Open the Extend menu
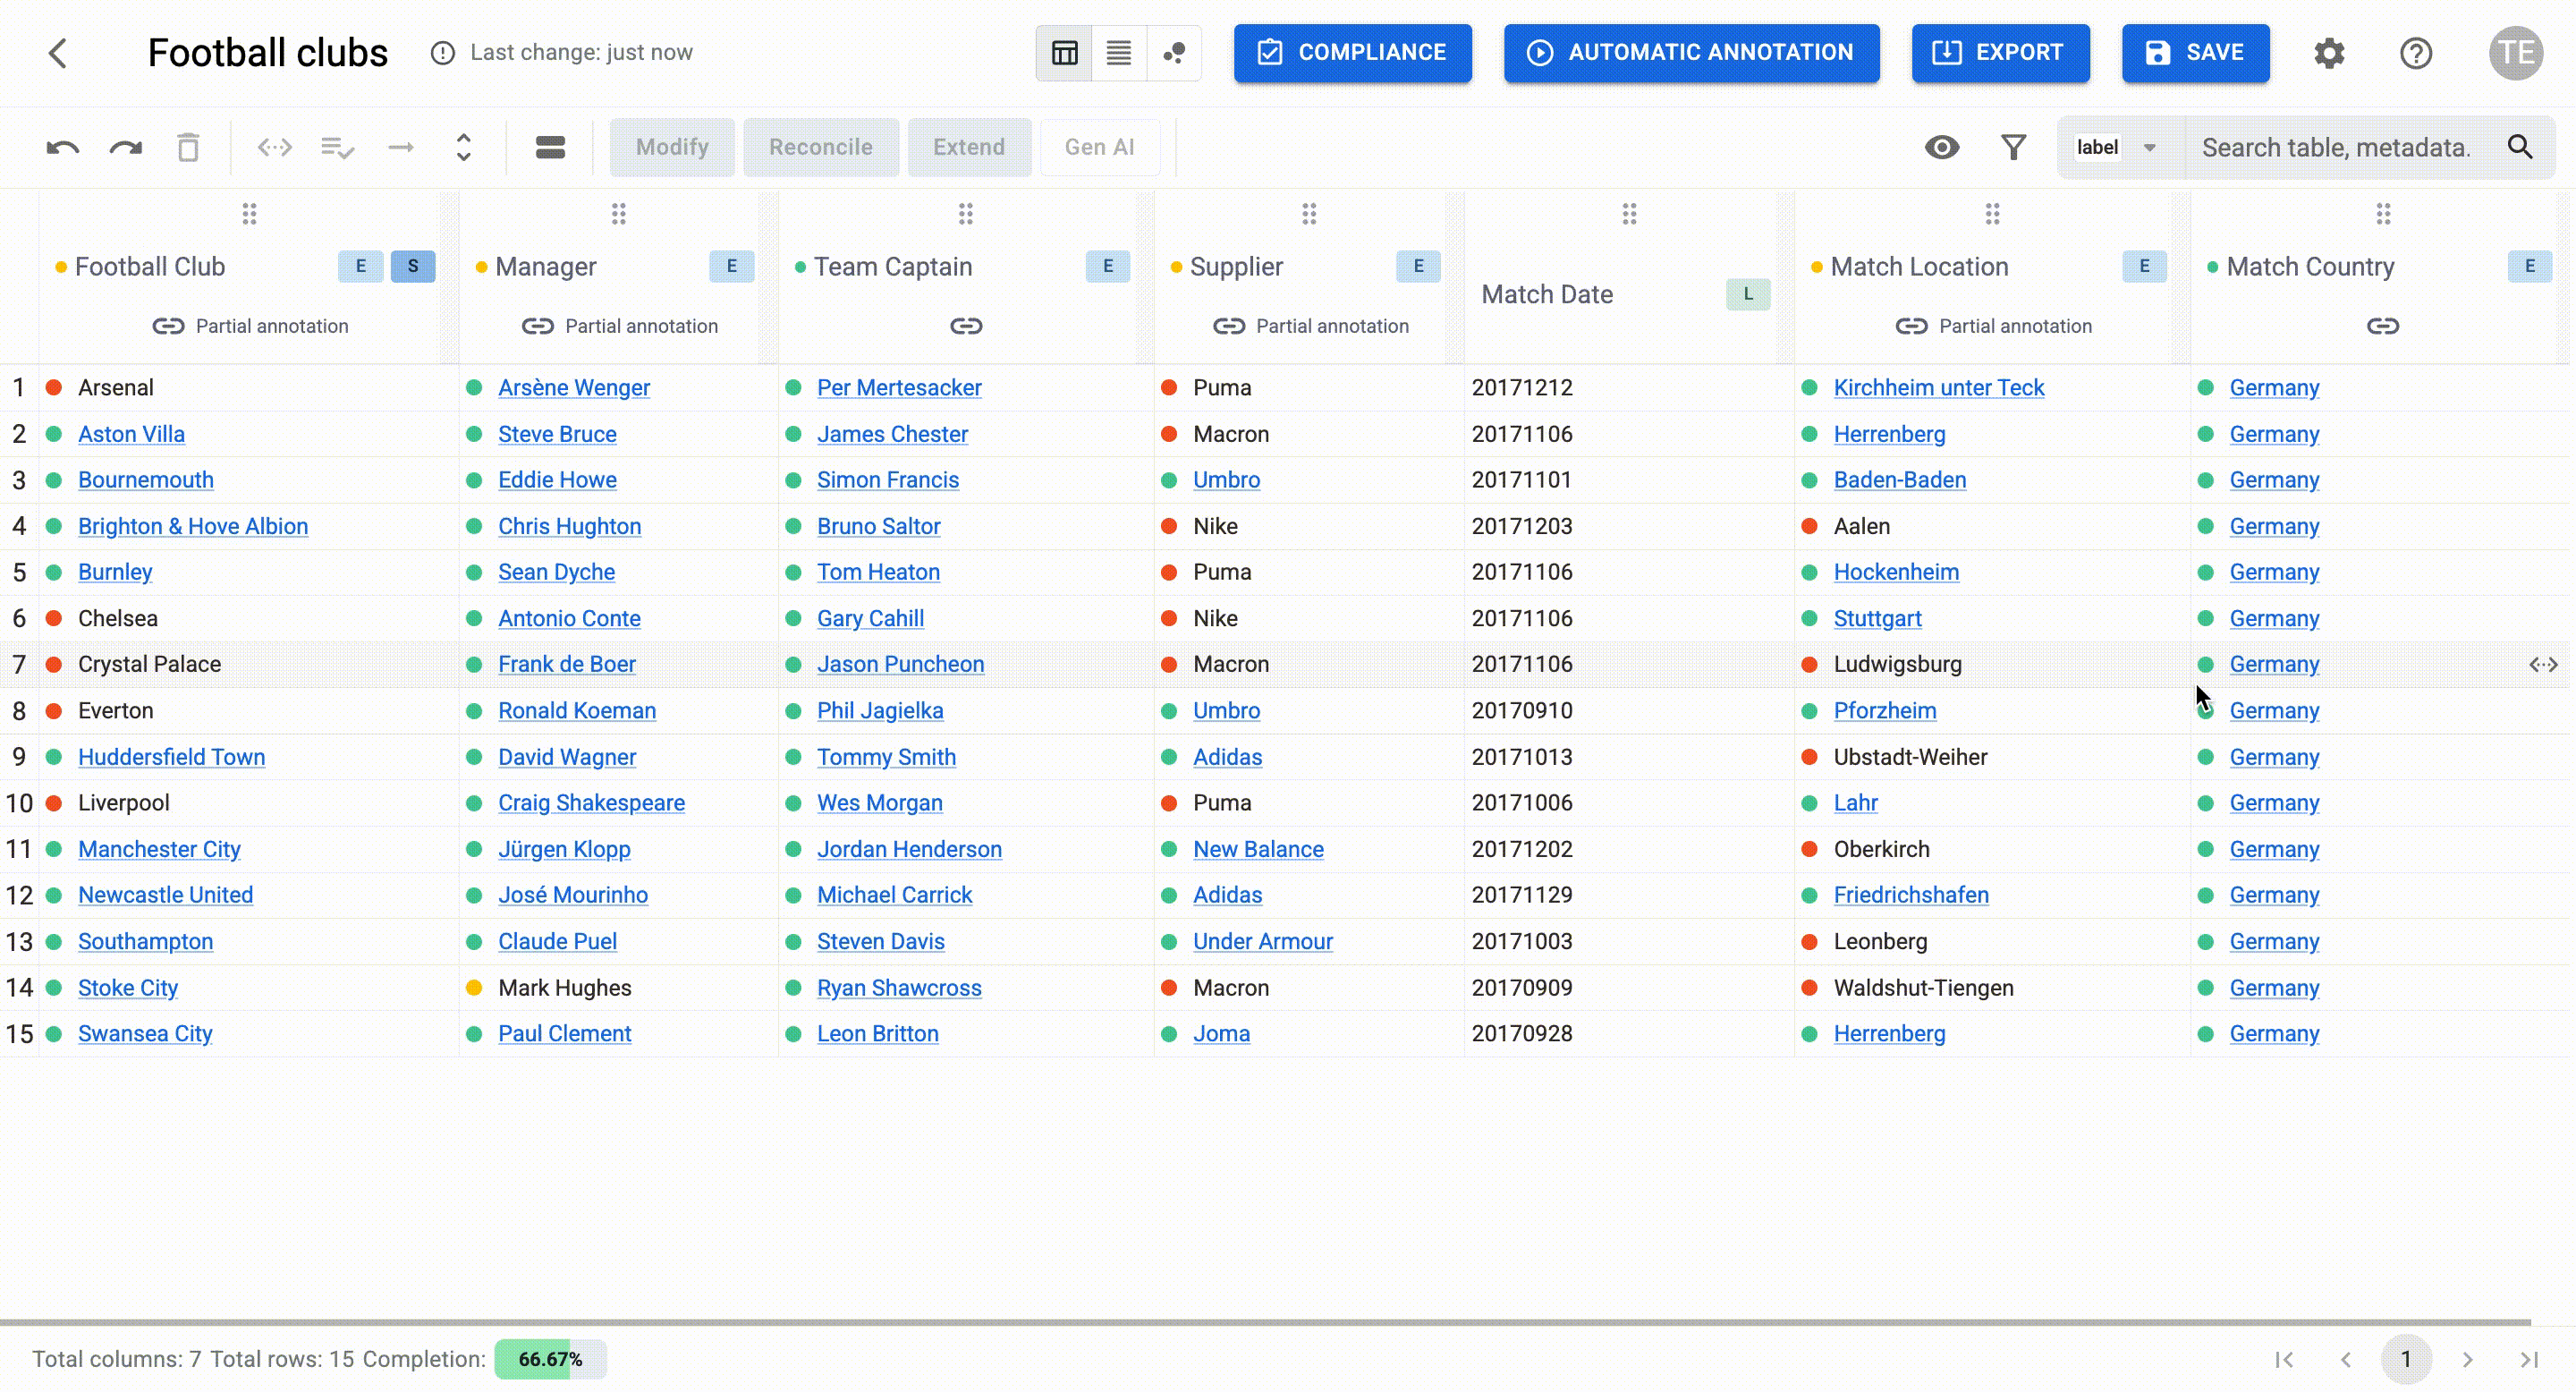2576x1392 pixels. point(968,148)
